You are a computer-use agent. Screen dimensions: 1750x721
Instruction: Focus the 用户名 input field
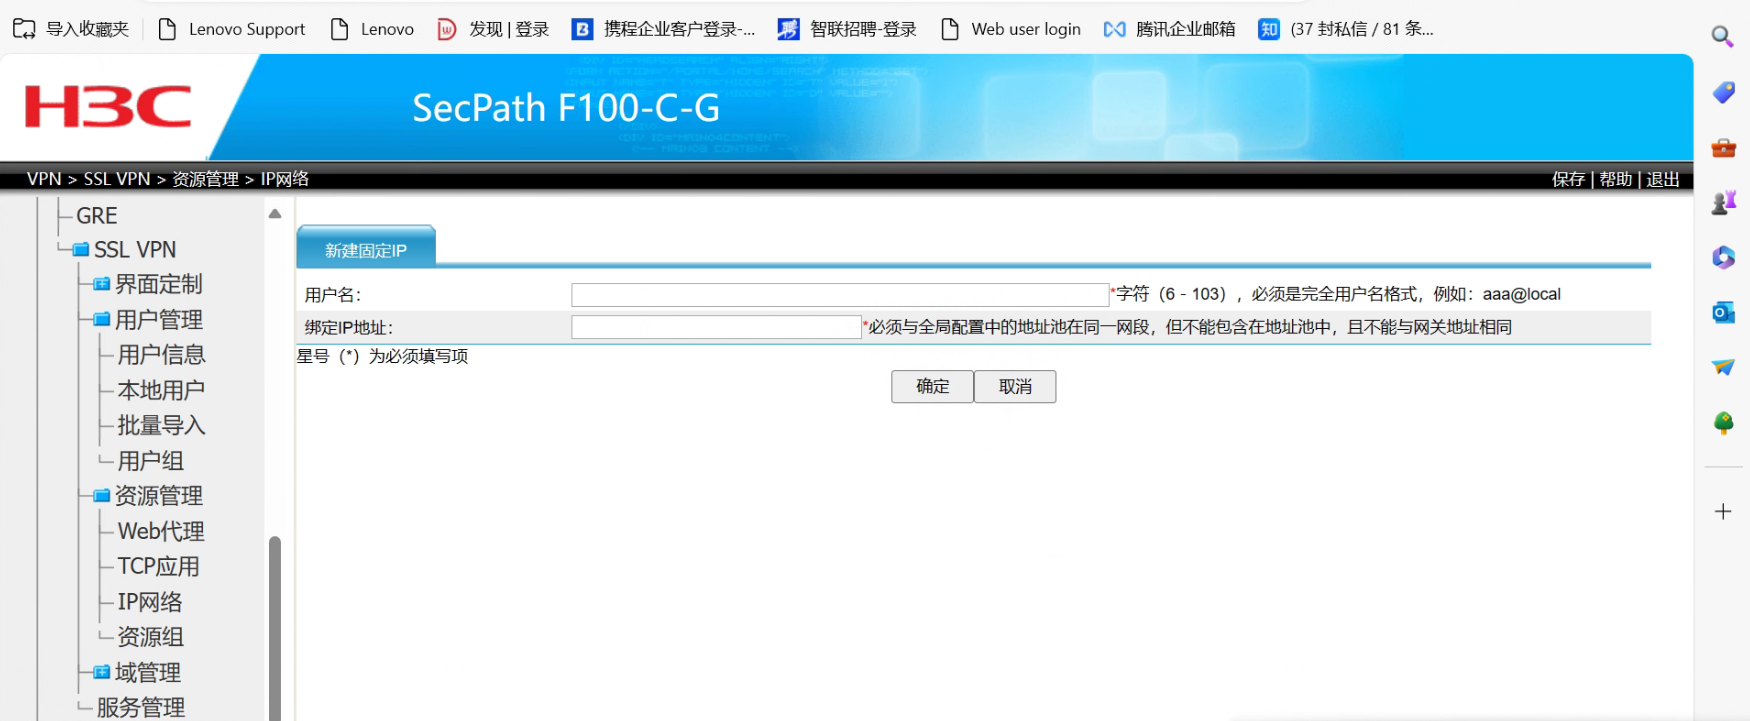840,295
